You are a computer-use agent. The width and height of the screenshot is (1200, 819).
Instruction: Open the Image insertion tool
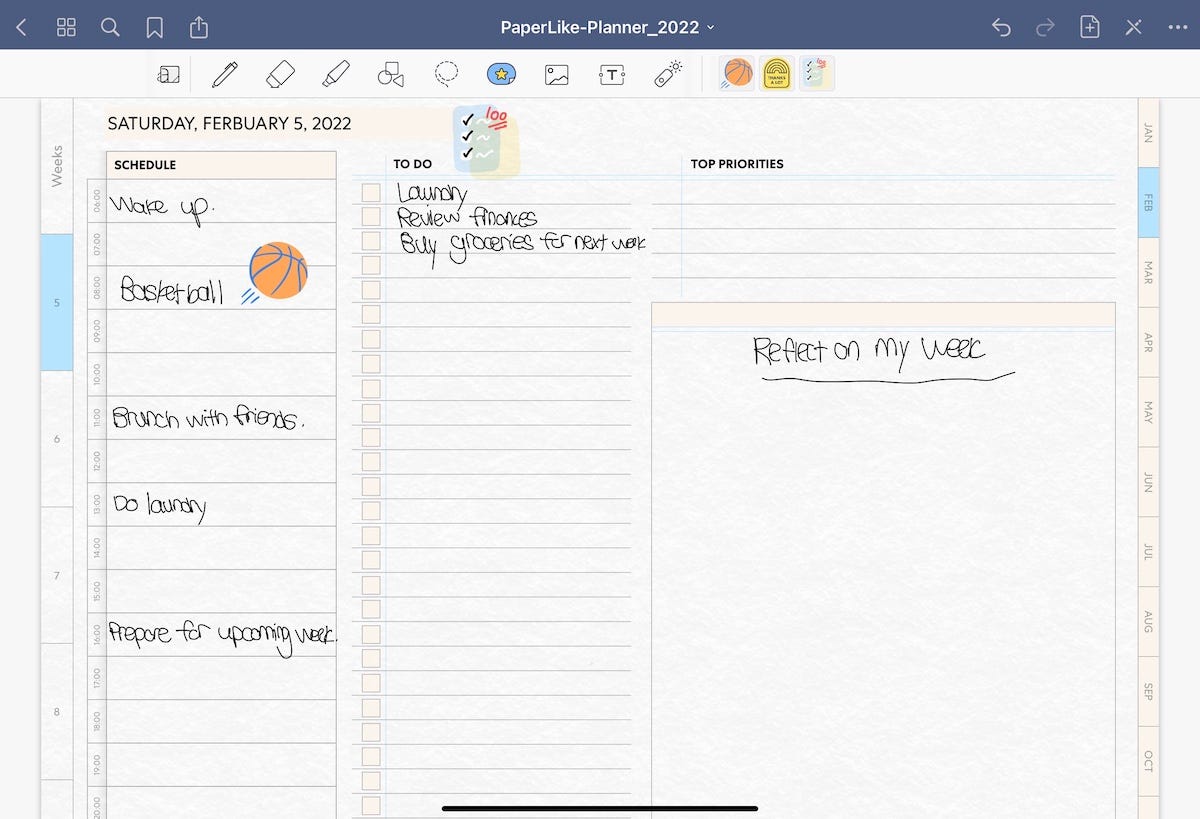(557, 73)
